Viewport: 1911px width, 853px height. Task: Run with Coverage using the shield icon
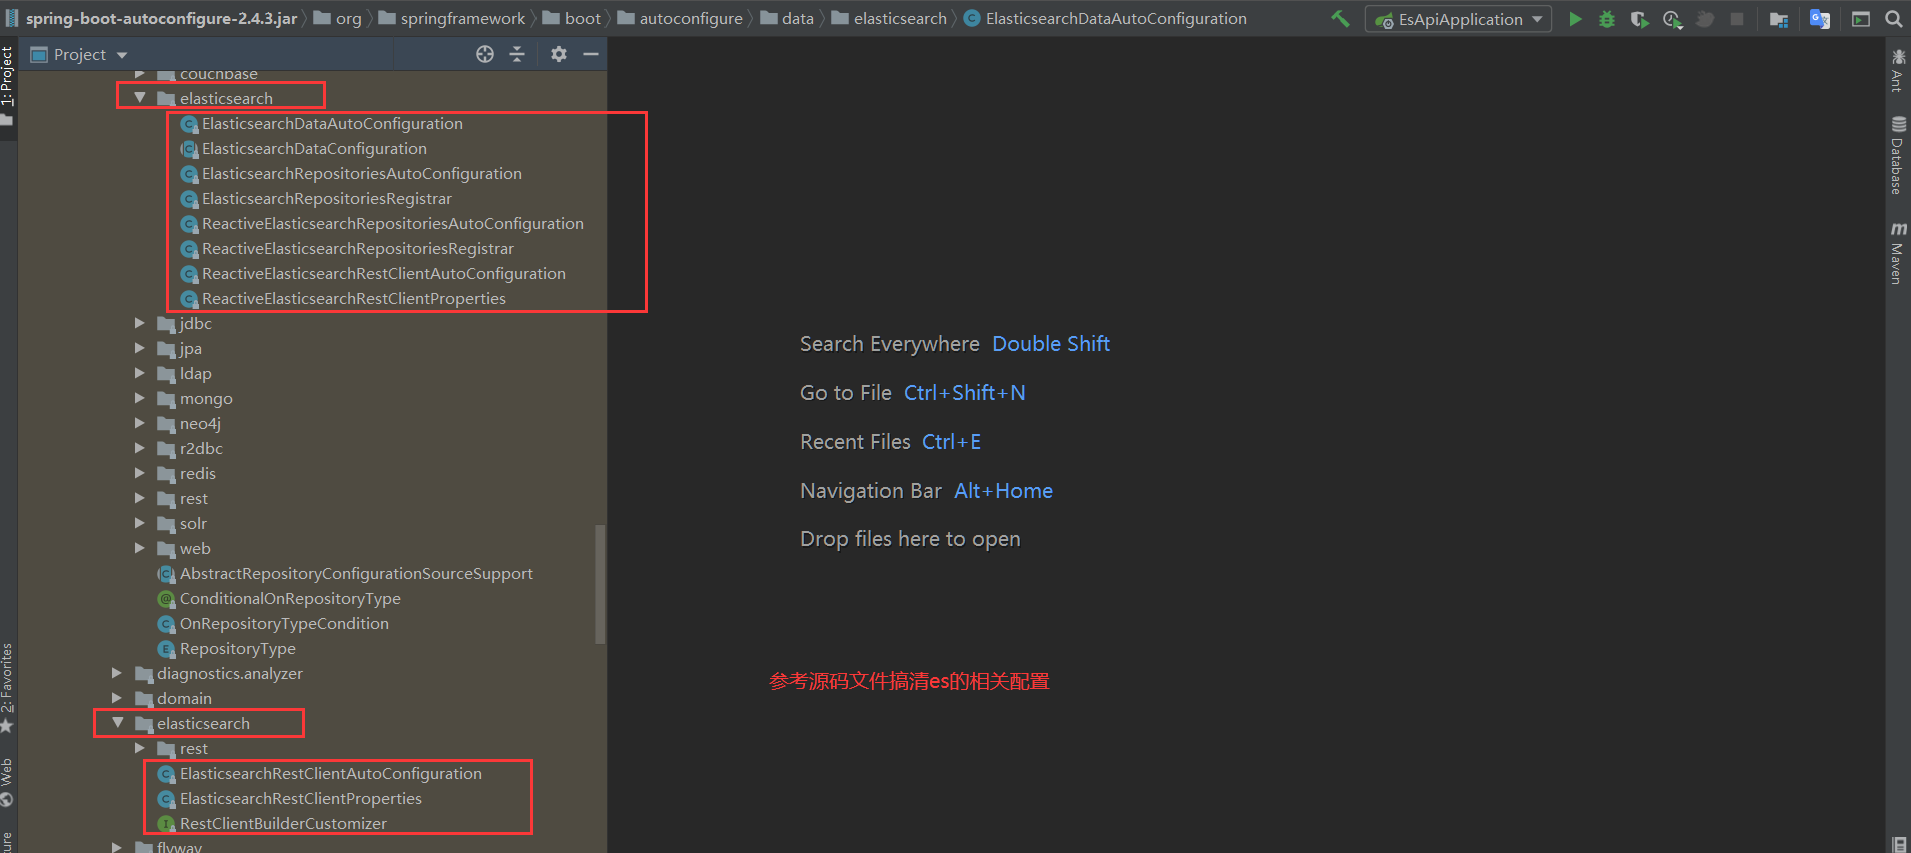pyautogui.click(x=1639, y=19)
